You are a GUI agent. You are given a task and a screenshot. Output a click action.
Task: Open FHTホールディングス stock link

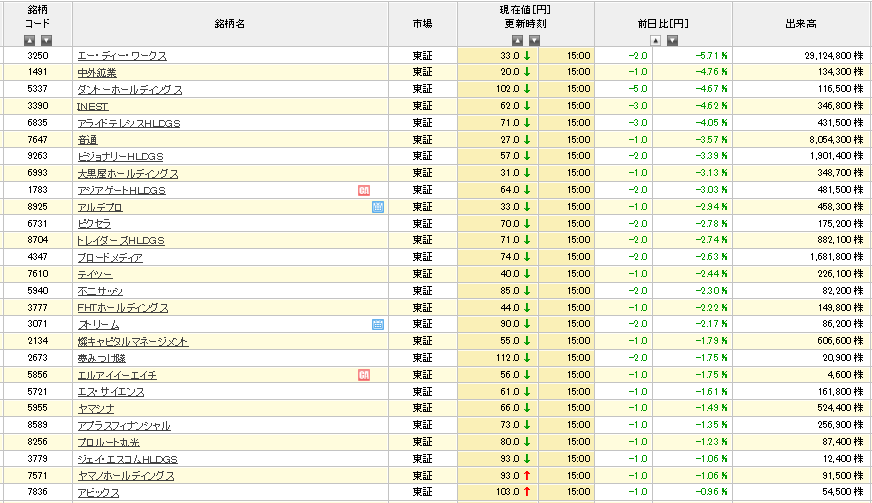point(122,308)
